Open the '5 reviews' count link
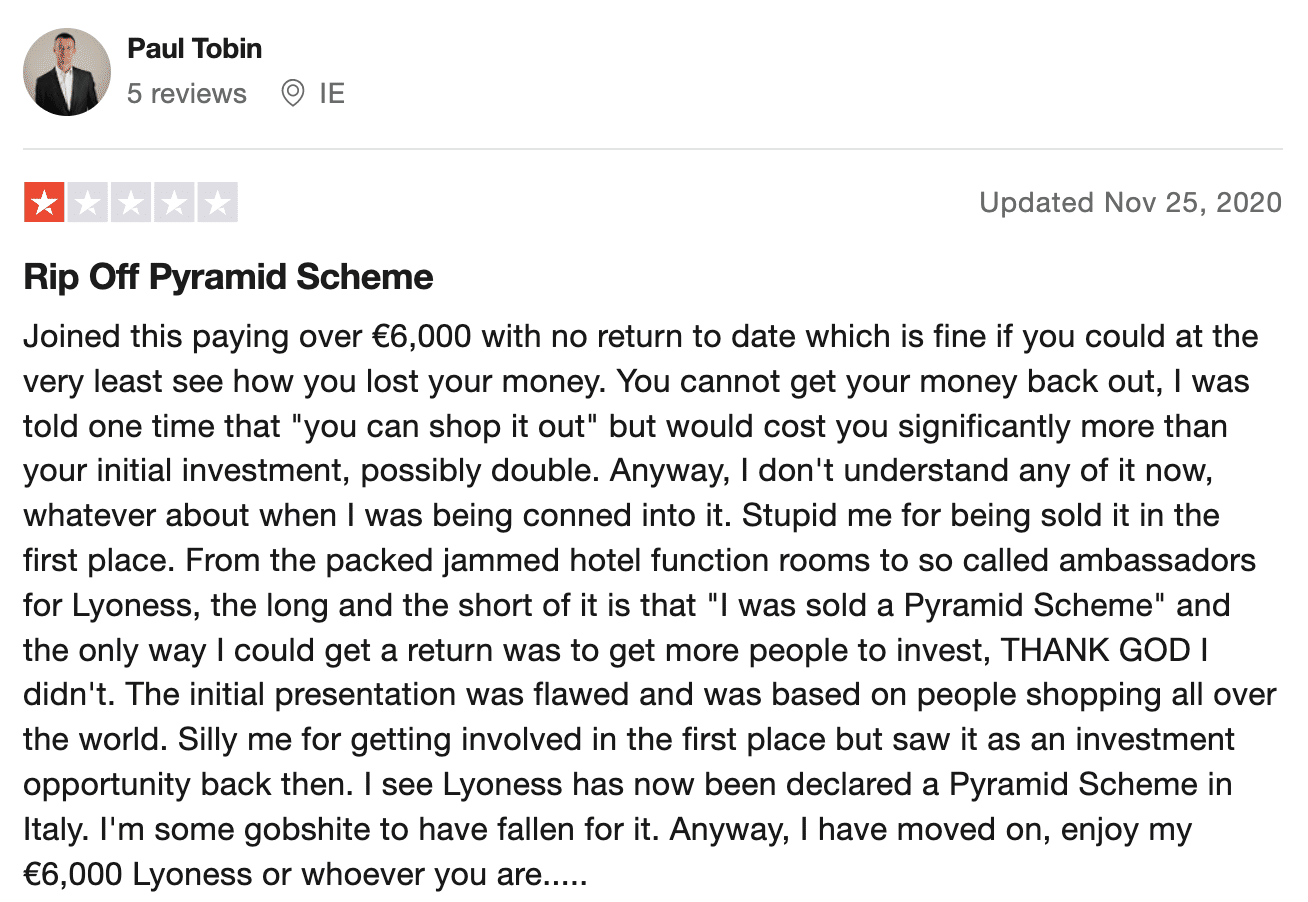The image size is (1308, 902). pyautogui.click(x=187, y=94)
